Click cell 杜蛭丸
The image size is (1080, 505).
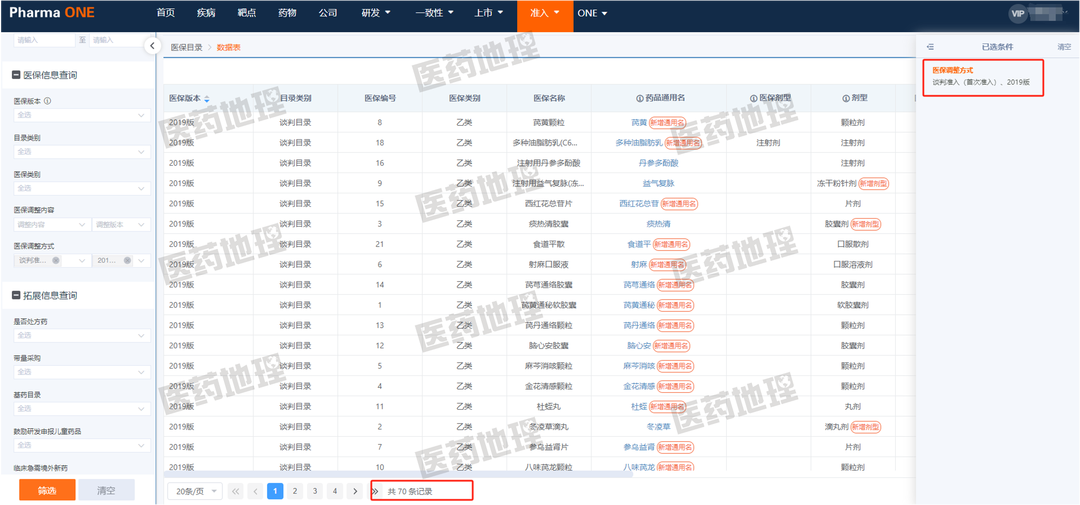[549, 407]
